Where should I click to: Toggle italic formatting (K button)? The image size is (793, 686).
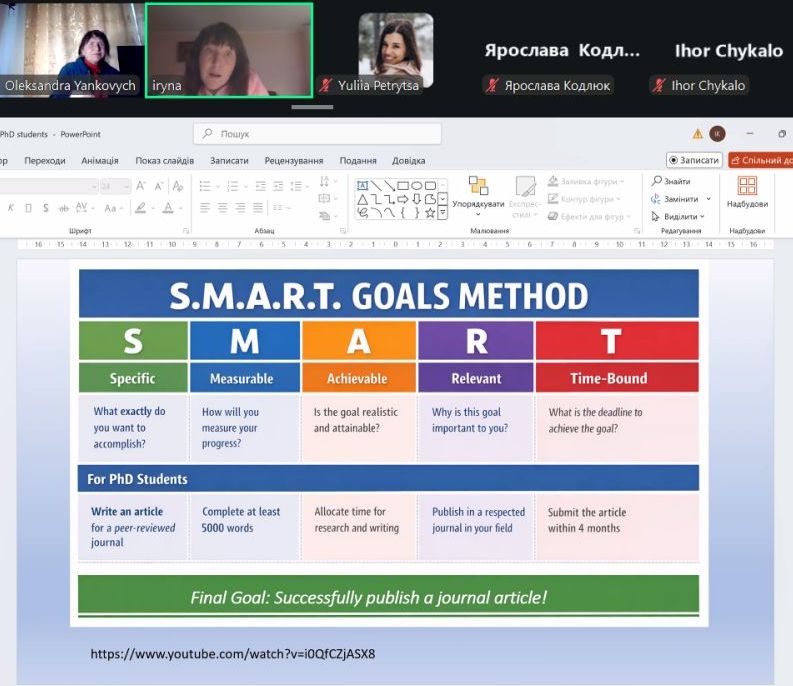coord(12,208)
